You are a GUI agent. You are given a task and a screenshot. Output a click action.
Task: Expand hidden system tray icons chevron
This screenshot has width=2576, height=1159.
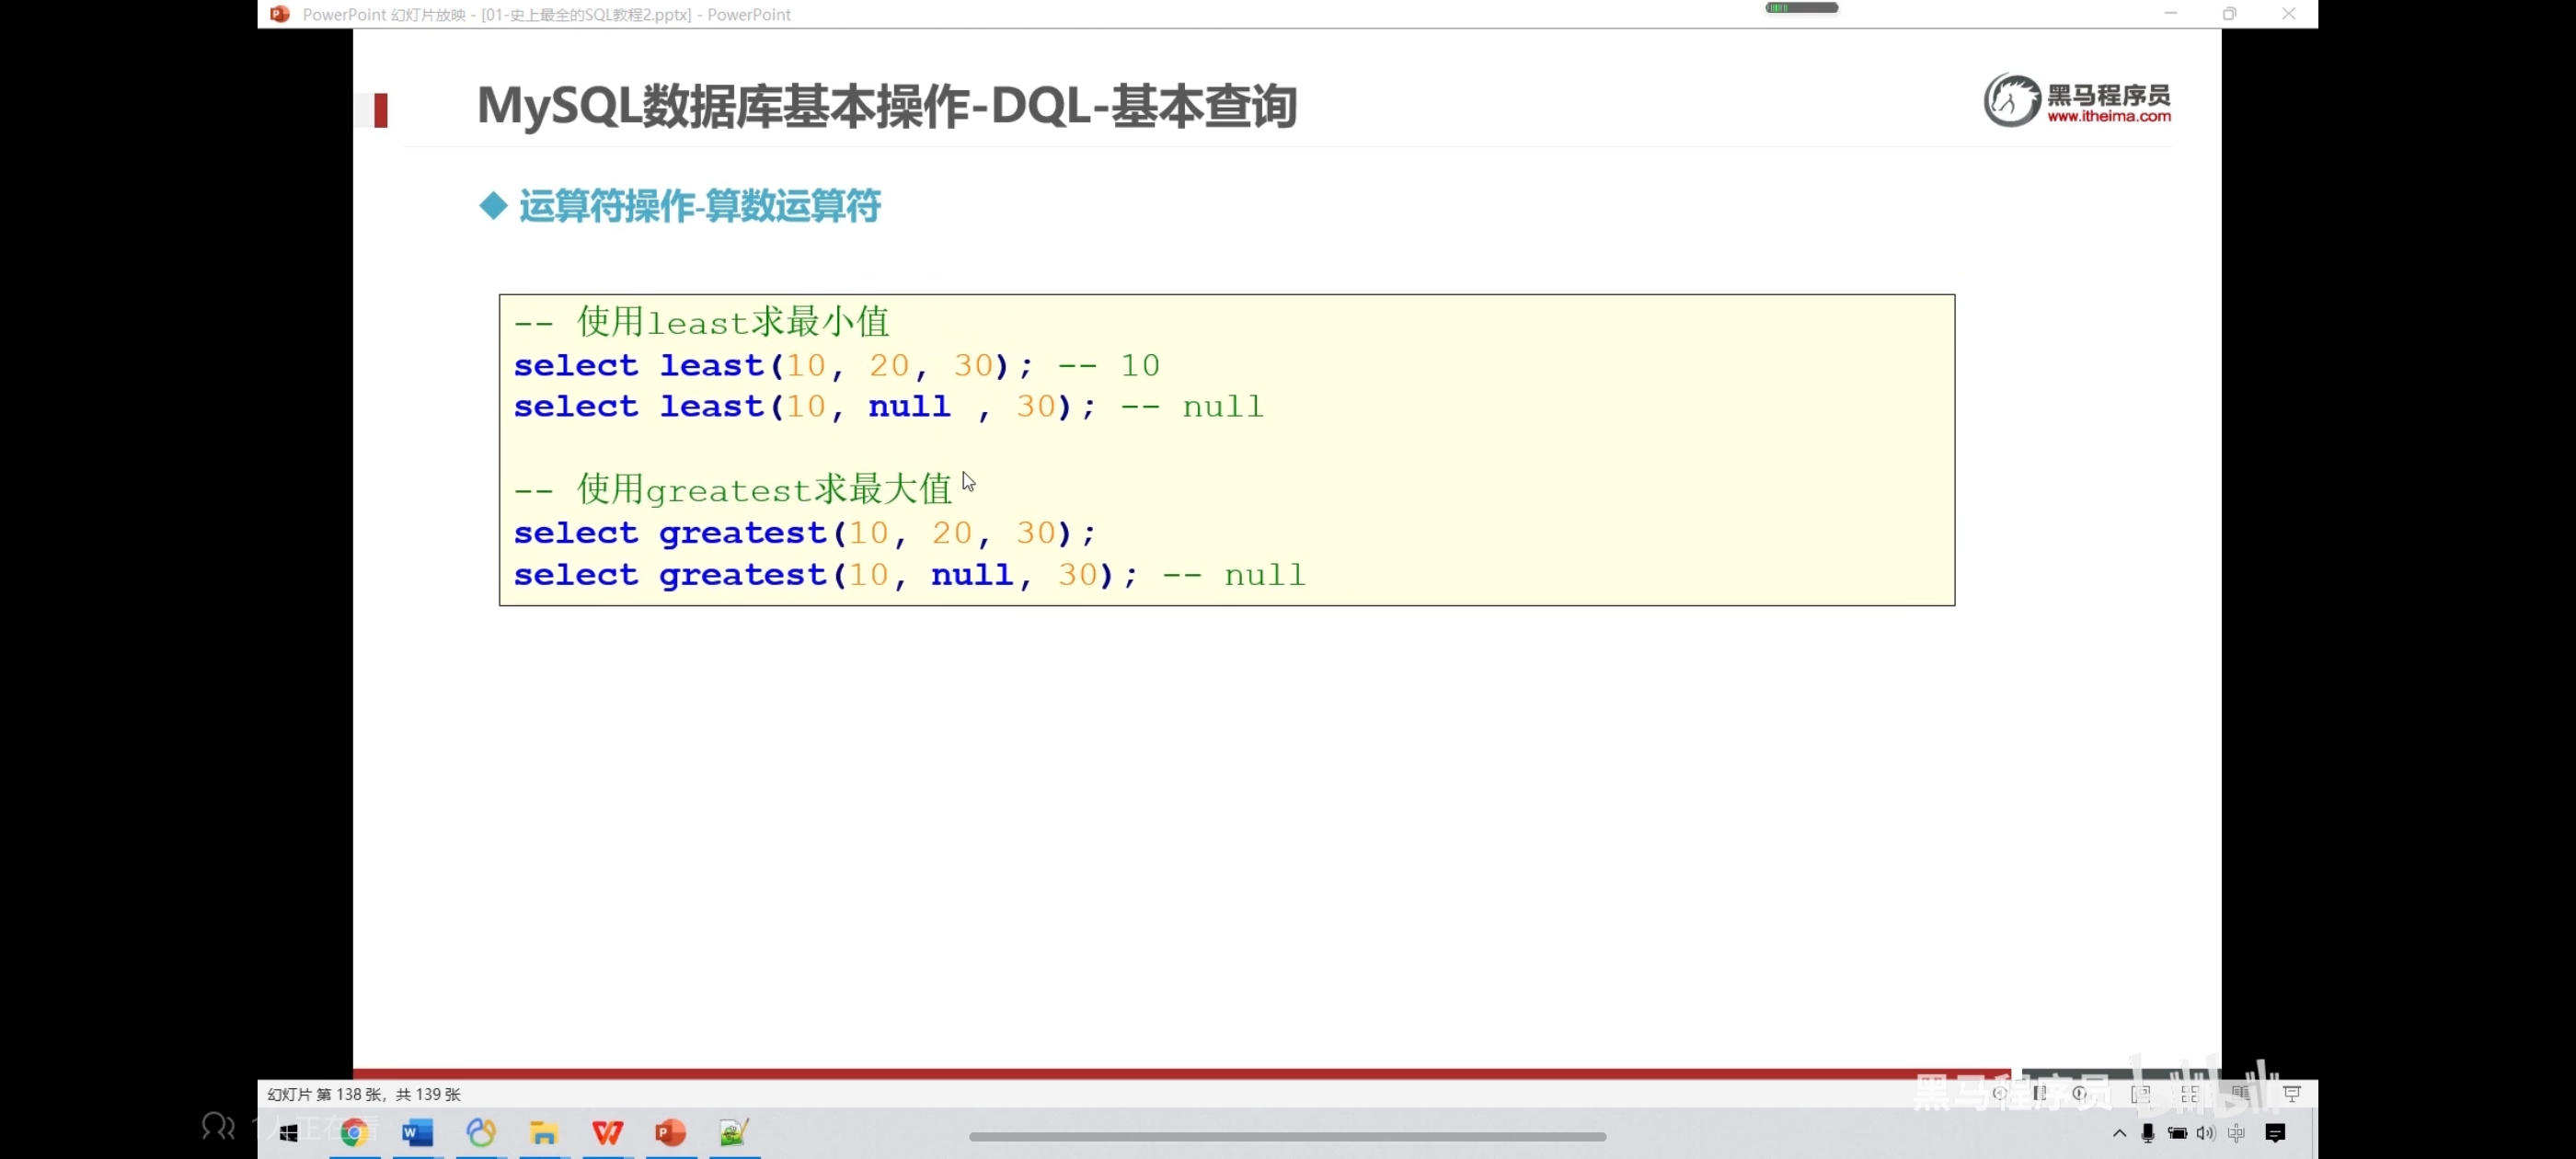click(2120, 1133)
